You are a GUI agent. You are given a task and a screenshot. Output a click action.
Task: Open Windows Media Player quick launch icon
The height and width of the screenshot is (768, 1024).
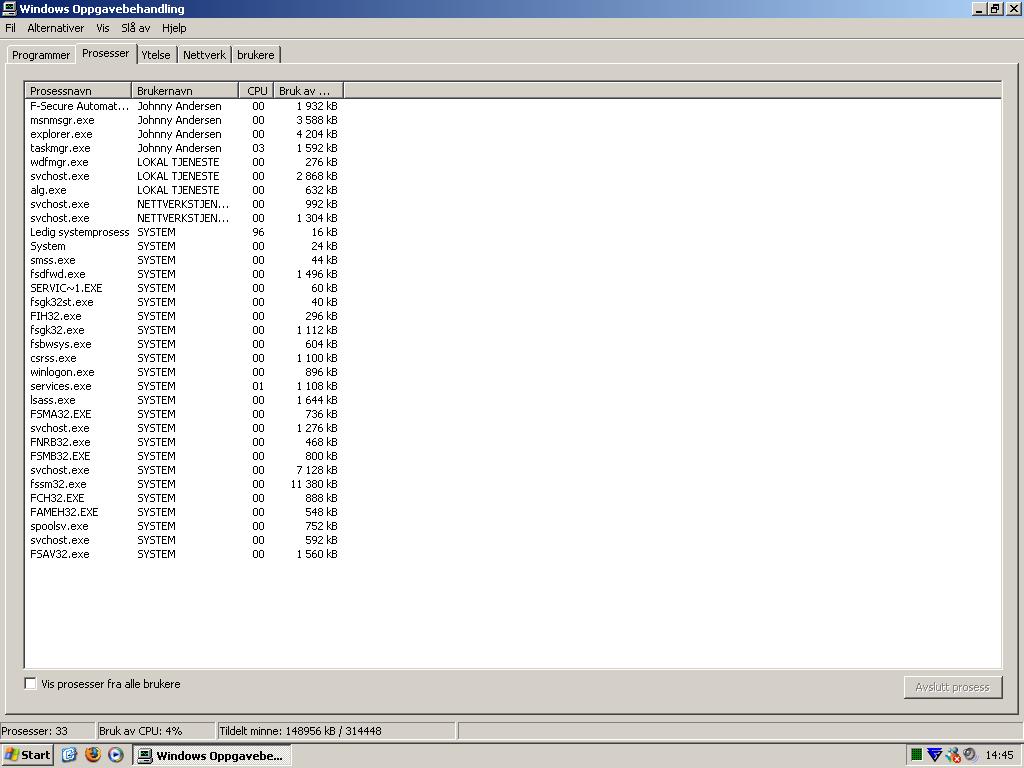pos(116,755)
